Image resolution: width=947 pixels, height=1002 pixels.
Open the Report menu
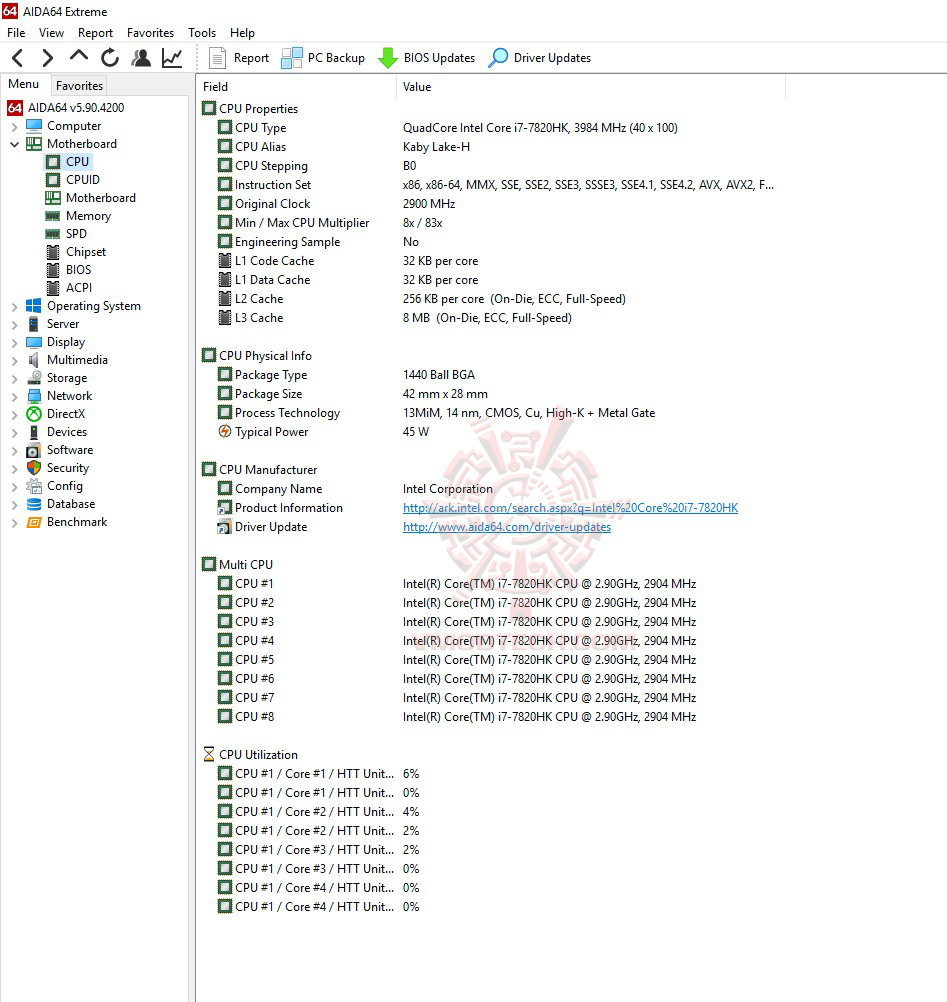point(95,33)
